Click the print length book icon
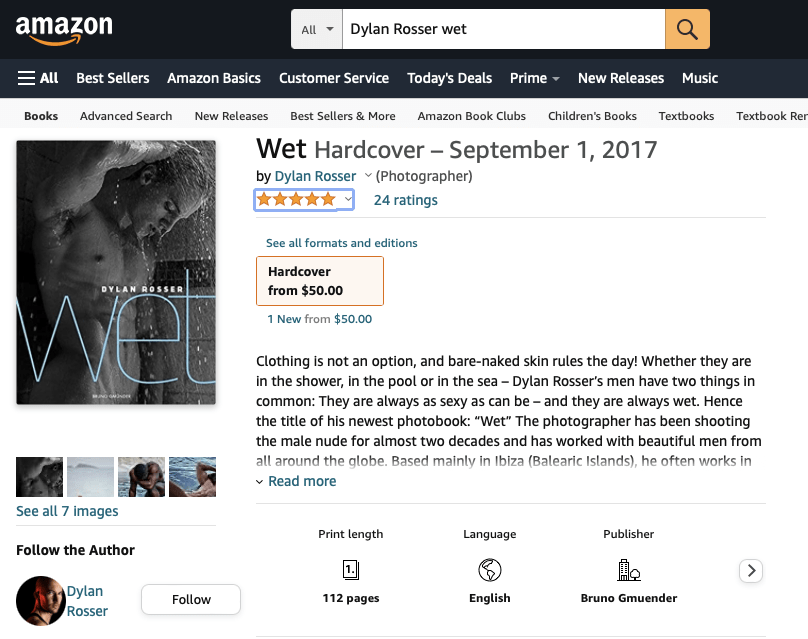The height and width of the screenshot is (639, 808). tap(351, 570)
